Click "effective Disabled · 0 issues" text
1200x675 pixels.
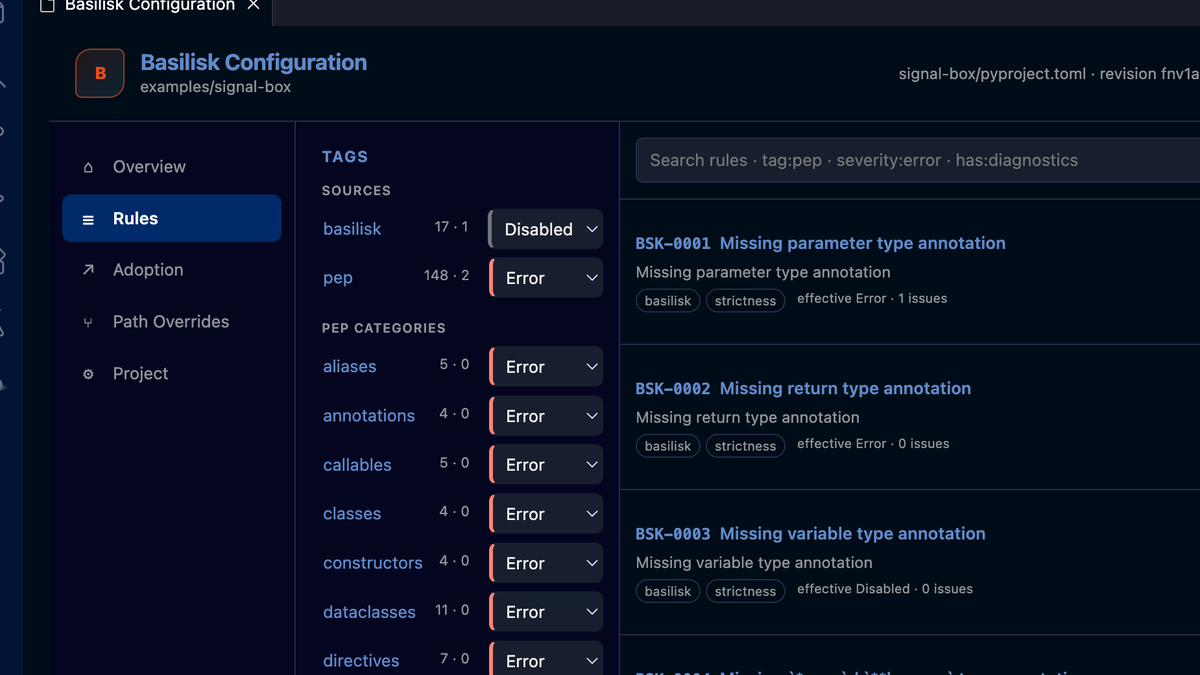[x=885, y=588]
